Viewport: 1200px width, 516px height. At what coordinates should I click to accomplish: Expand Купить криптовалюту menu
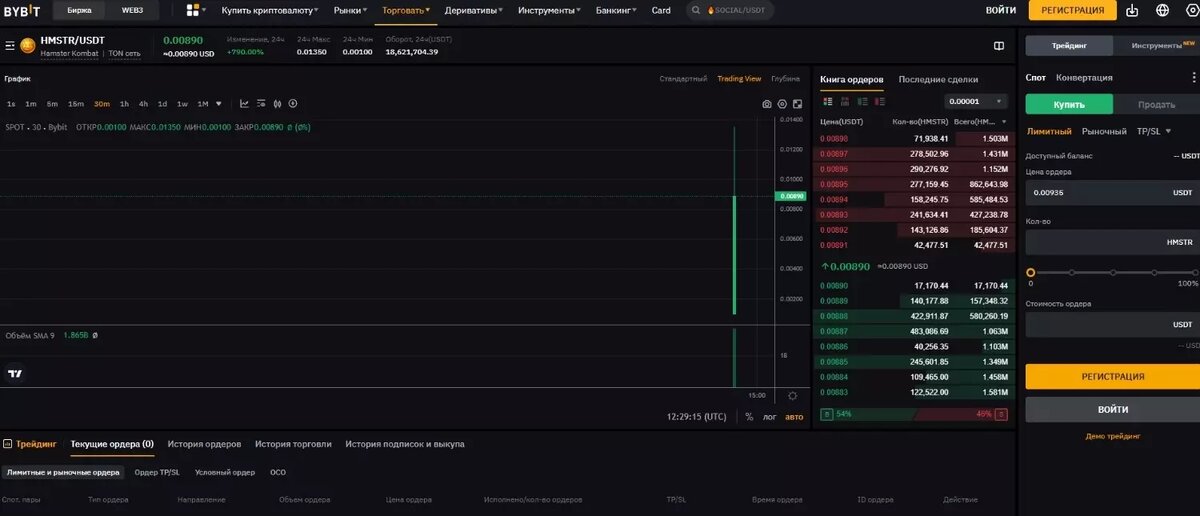click(270, 10)
